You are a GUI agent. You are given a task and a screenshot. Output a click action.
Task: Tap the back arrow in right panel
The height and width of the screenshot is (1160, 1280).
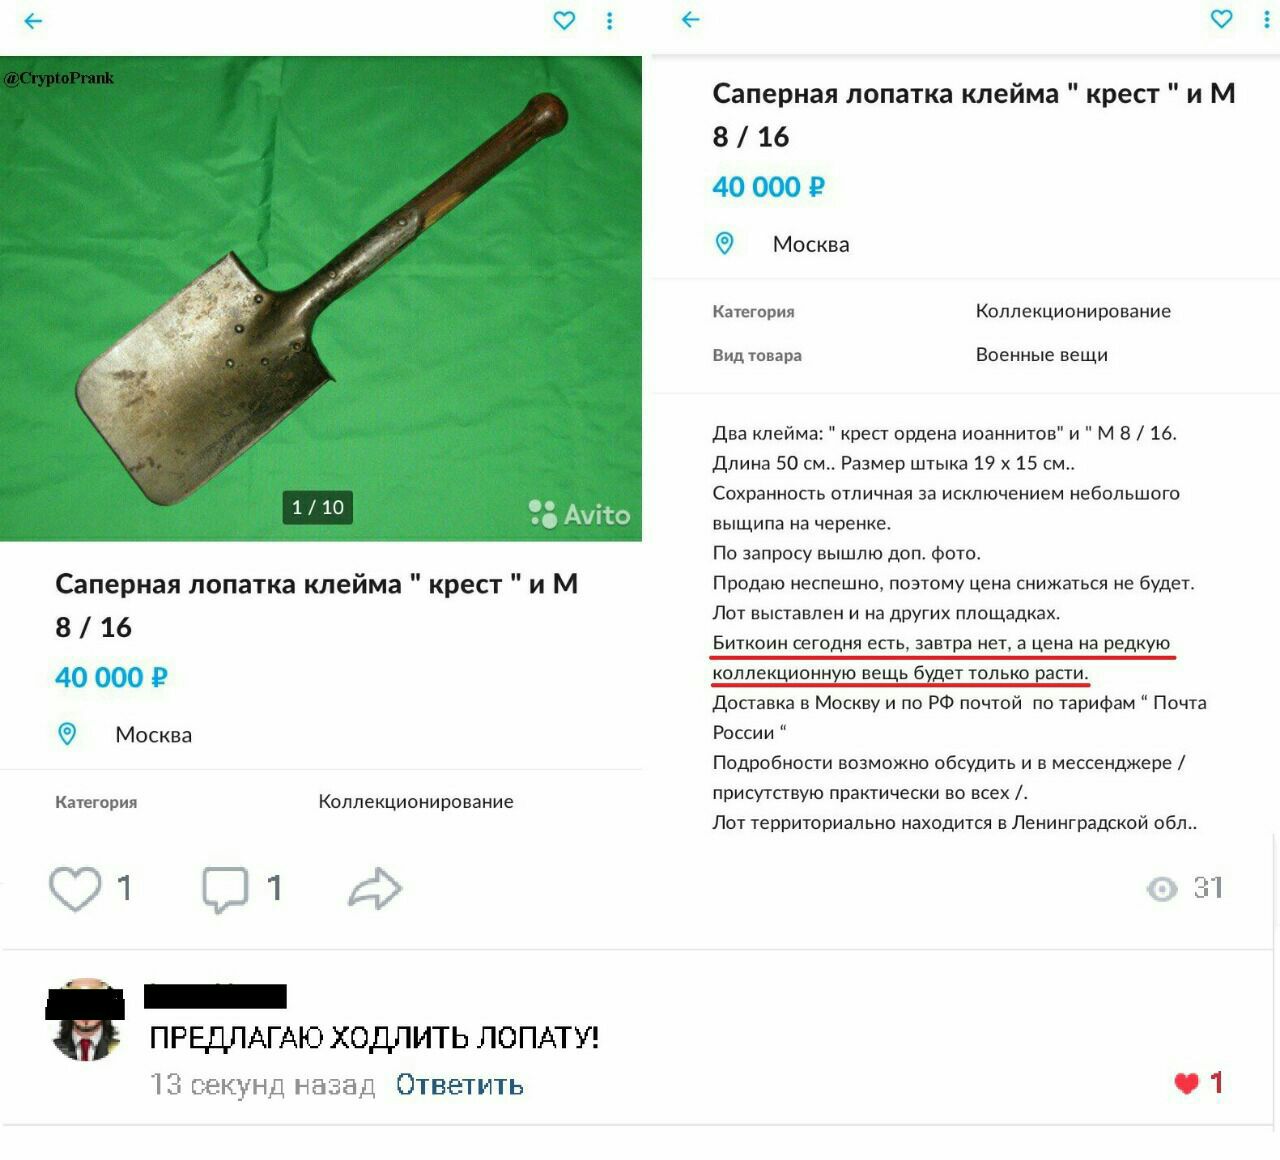[690, 19]
